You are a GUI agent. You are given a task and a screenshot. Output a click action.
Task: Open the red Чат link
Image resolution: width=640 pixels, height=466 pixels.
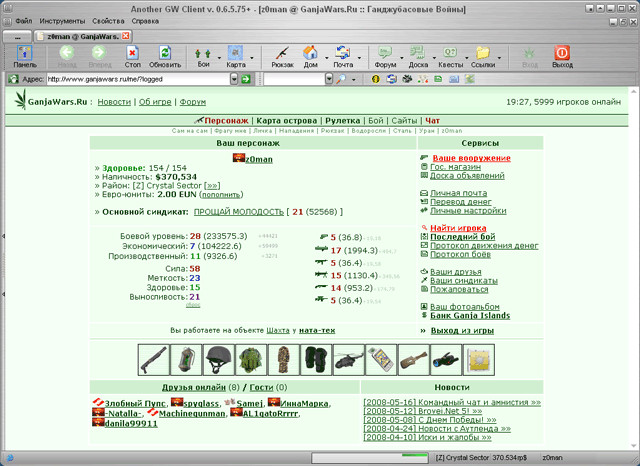coord(432,121)
